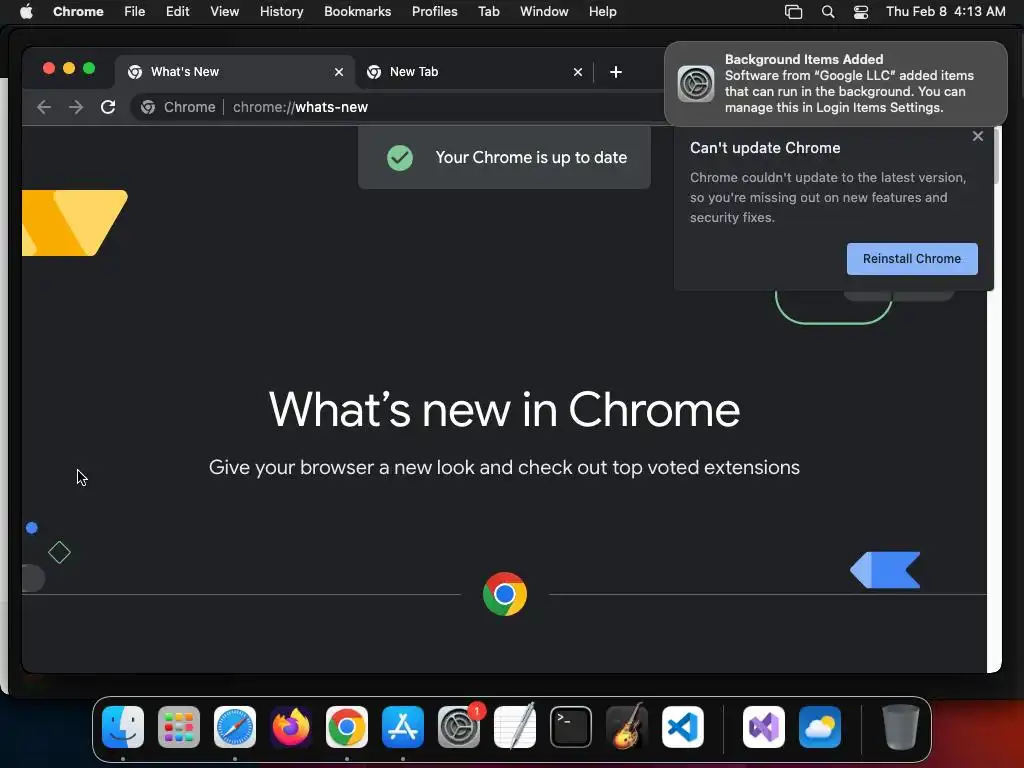Viewport: 1024px width, 768px height.
Task: Click the Chrome site info icon in address bar
Action: (148, 107)
